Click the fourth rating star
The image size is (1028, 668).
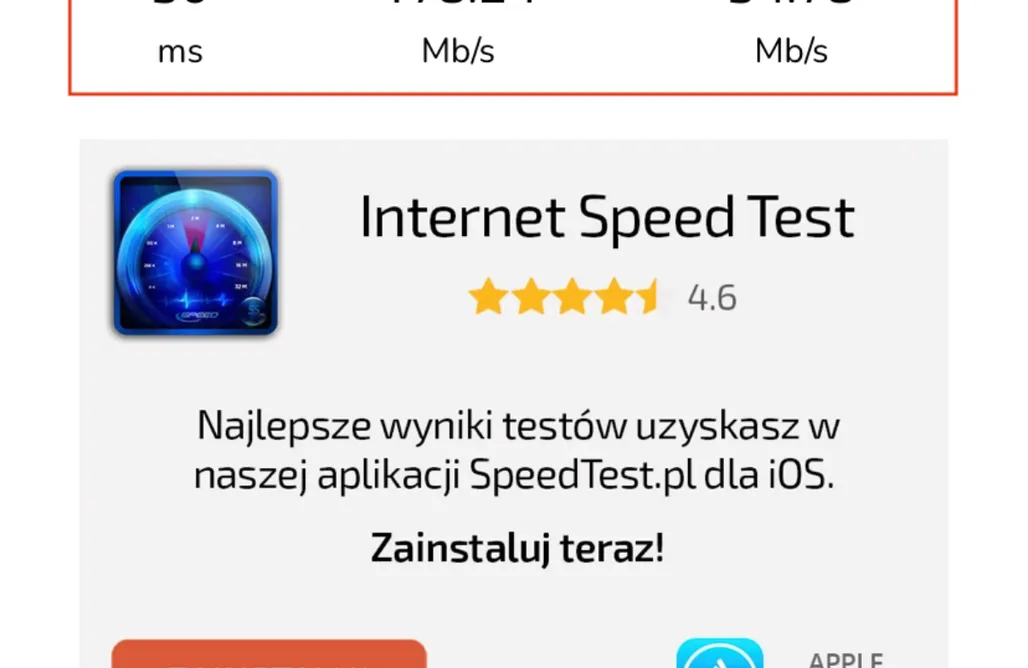click(614, 296)
